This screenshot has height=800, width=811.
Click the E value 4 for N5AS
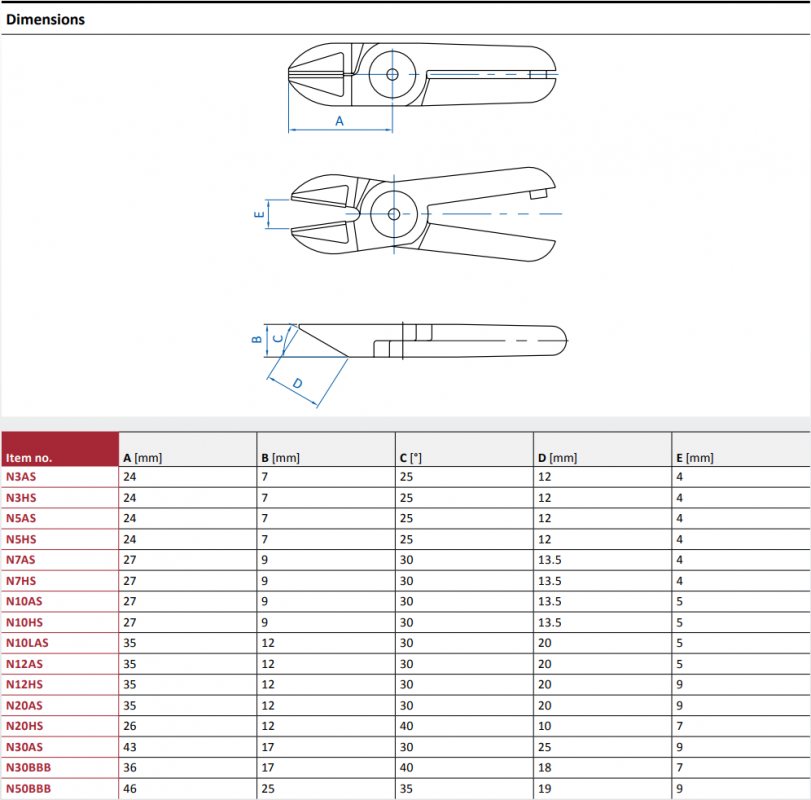click(x=680, y=518)
